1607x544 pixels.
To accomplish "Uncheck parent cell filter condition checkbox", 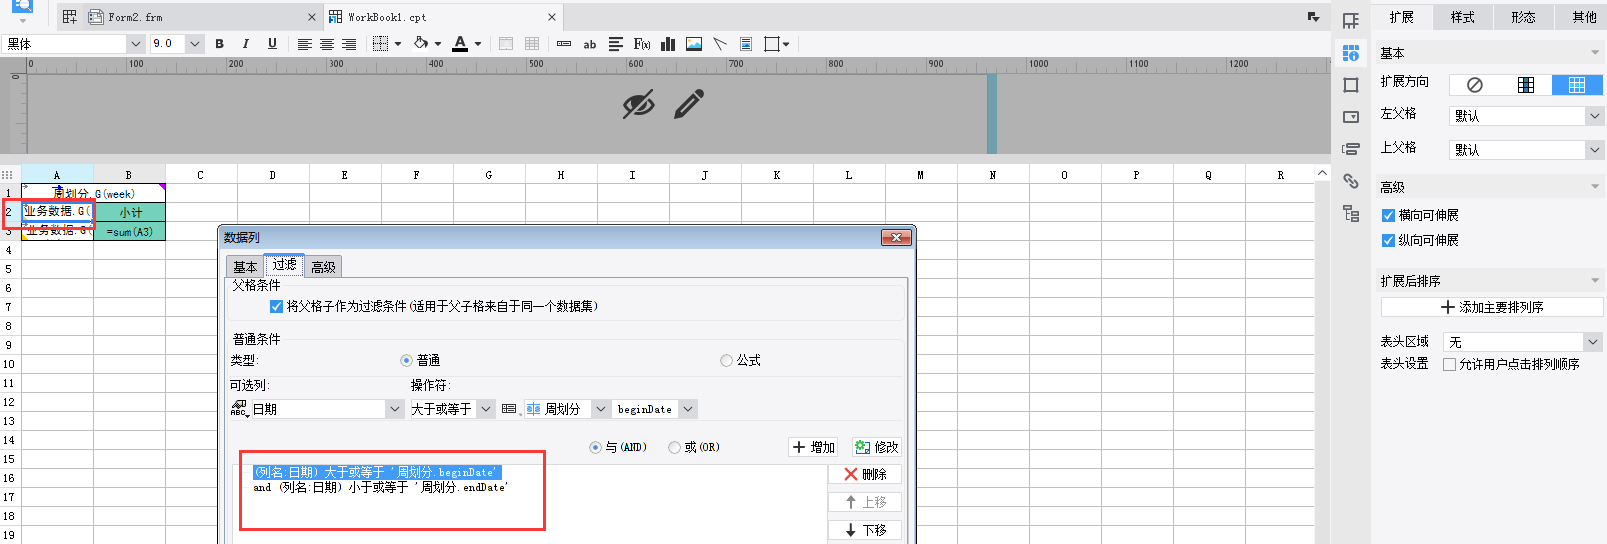I will pos(276,307).
